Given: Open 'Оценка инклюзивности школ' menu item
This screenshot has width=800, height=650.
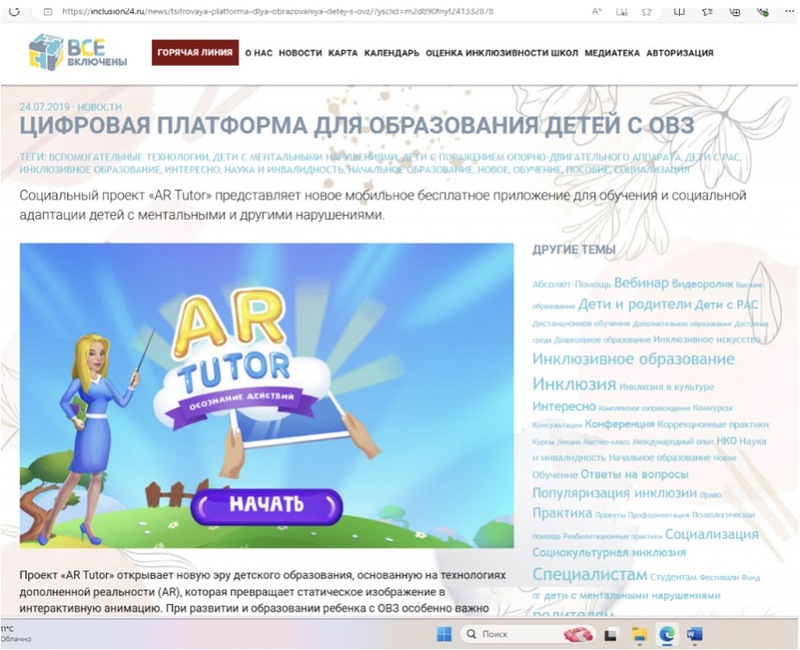Looking at the screenshot, I should pyautogui.click(x=502, y=53).
